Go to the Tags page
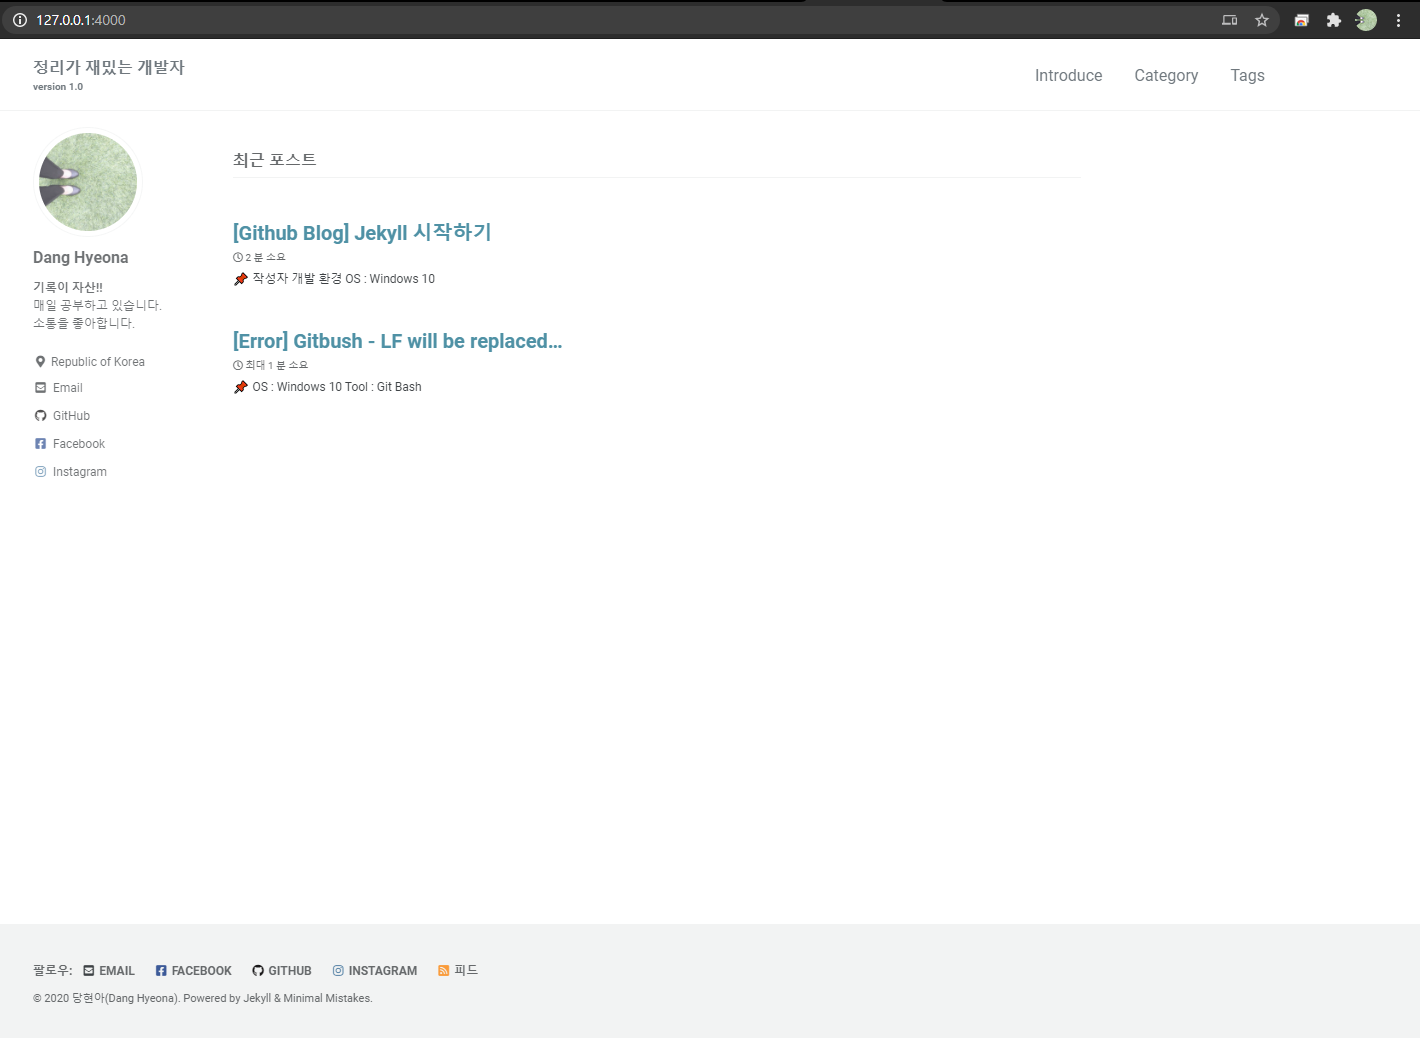Screen dimensions: 1420x1038 (x=1247, y=76)
